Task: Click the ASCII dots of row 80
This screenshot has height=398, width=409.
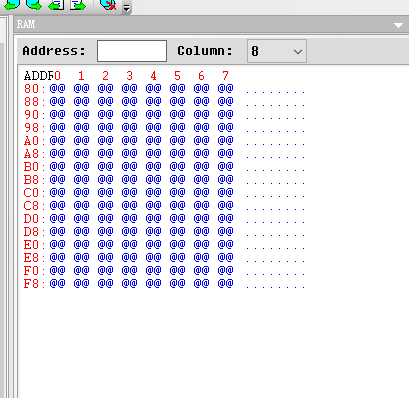Action: coord(275,92)
